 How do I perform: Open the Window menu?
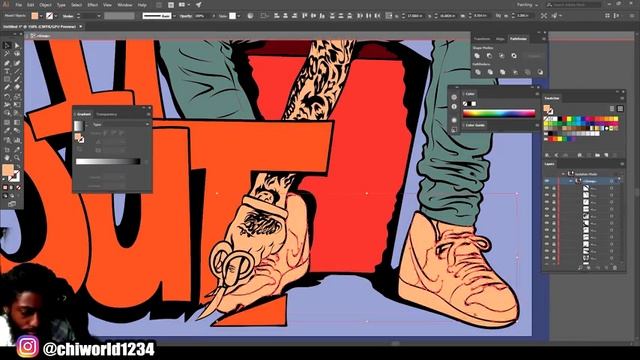124,5
